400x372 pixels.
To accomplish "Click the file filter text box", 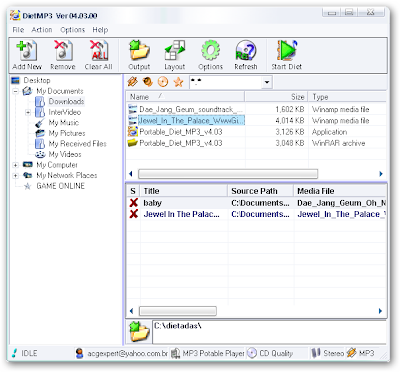I will point(226,82).
